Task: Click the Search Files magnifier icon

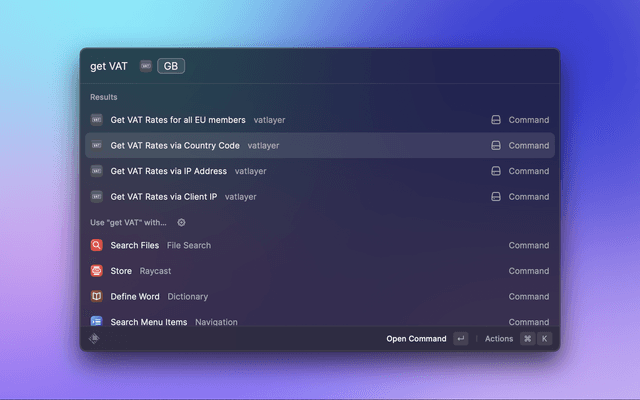Action: [97, 245]
